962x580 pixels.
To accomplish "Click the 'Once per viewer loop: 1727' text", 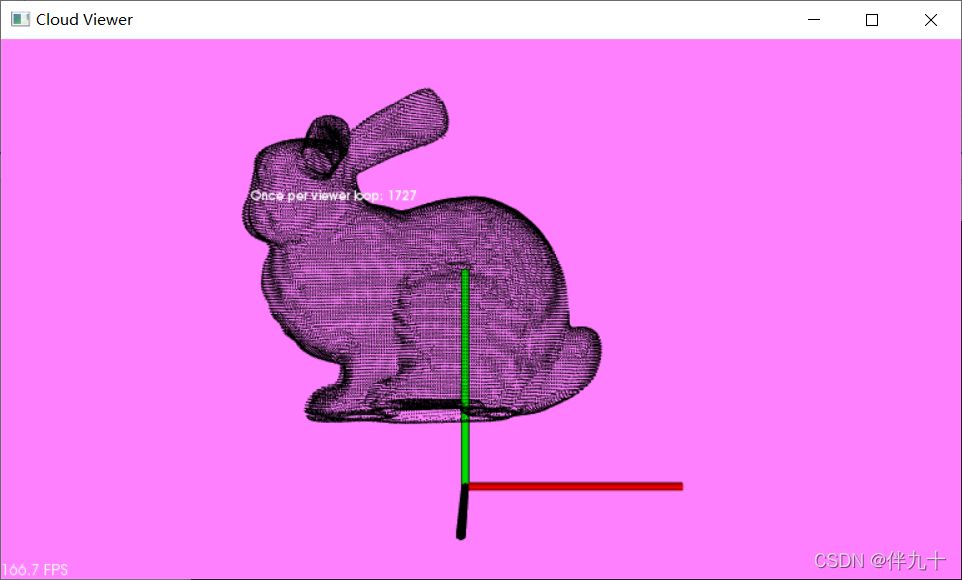I will (334, 196).
